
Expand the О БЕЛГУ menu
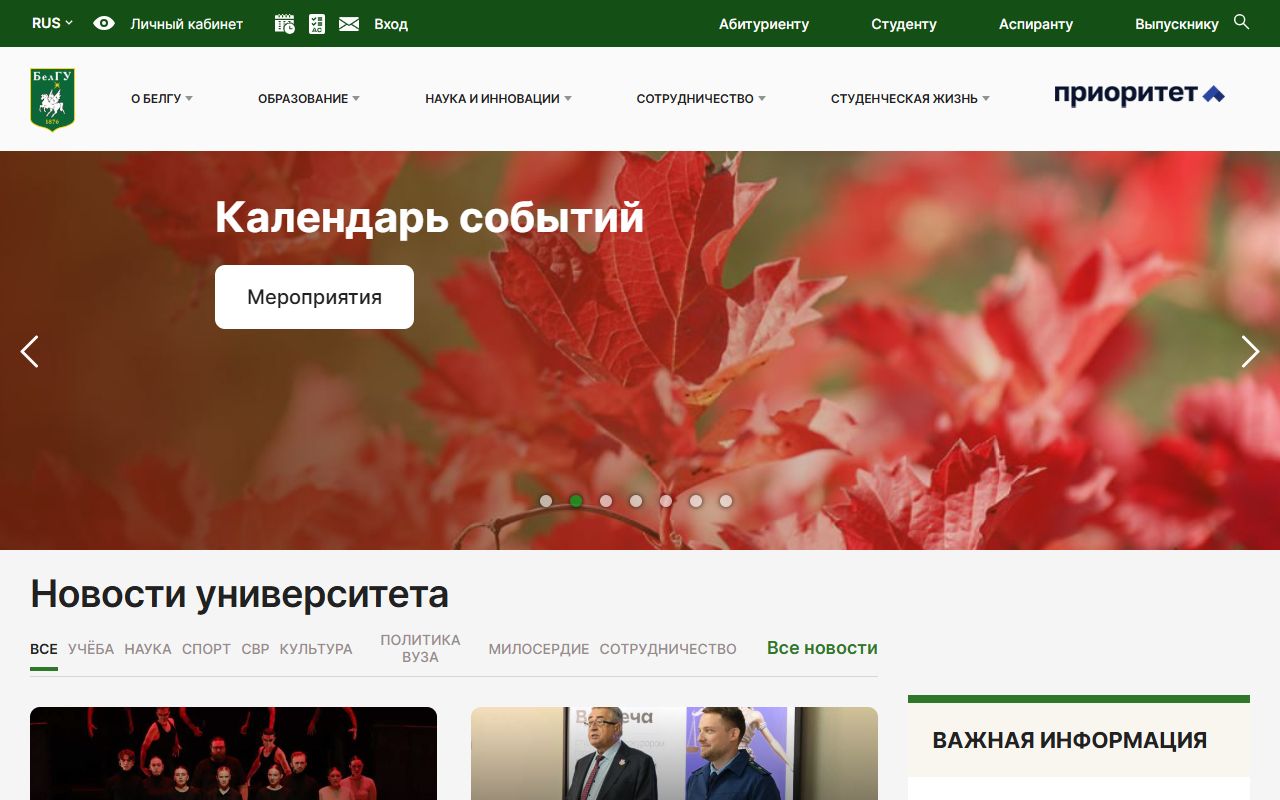pos(162,99)
